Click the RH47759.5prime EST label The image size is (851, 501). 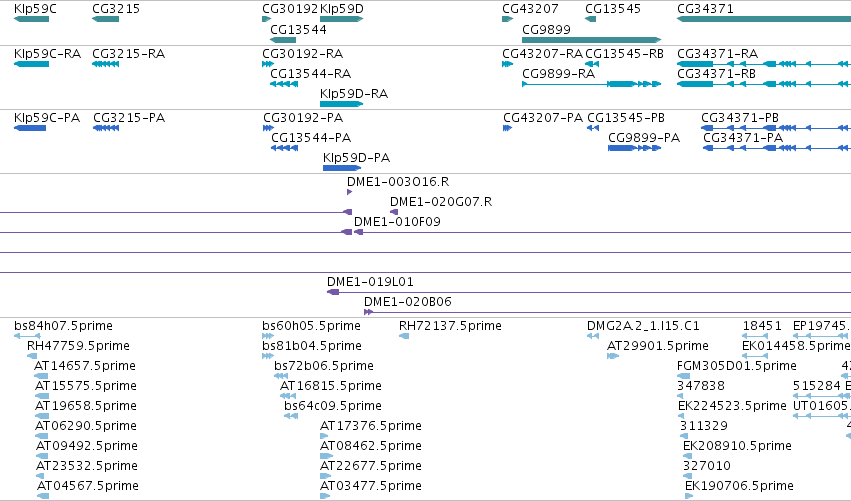(78, 346)
